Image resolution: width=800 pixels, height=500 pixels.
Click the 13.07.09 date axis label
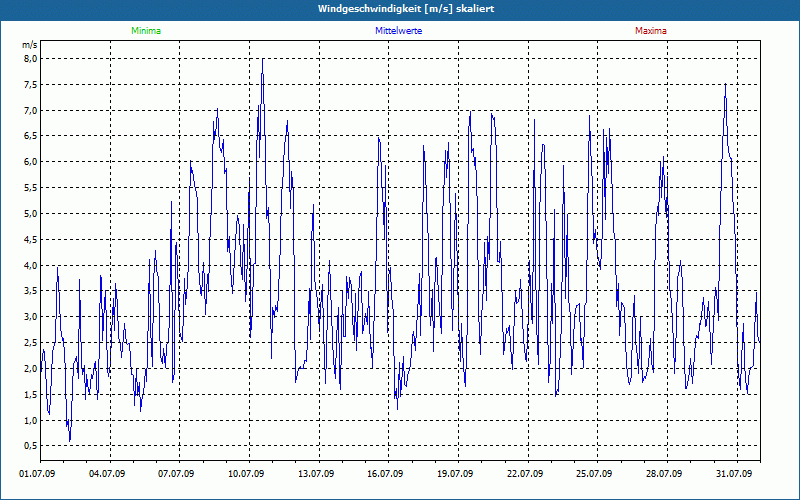point(316,474)
